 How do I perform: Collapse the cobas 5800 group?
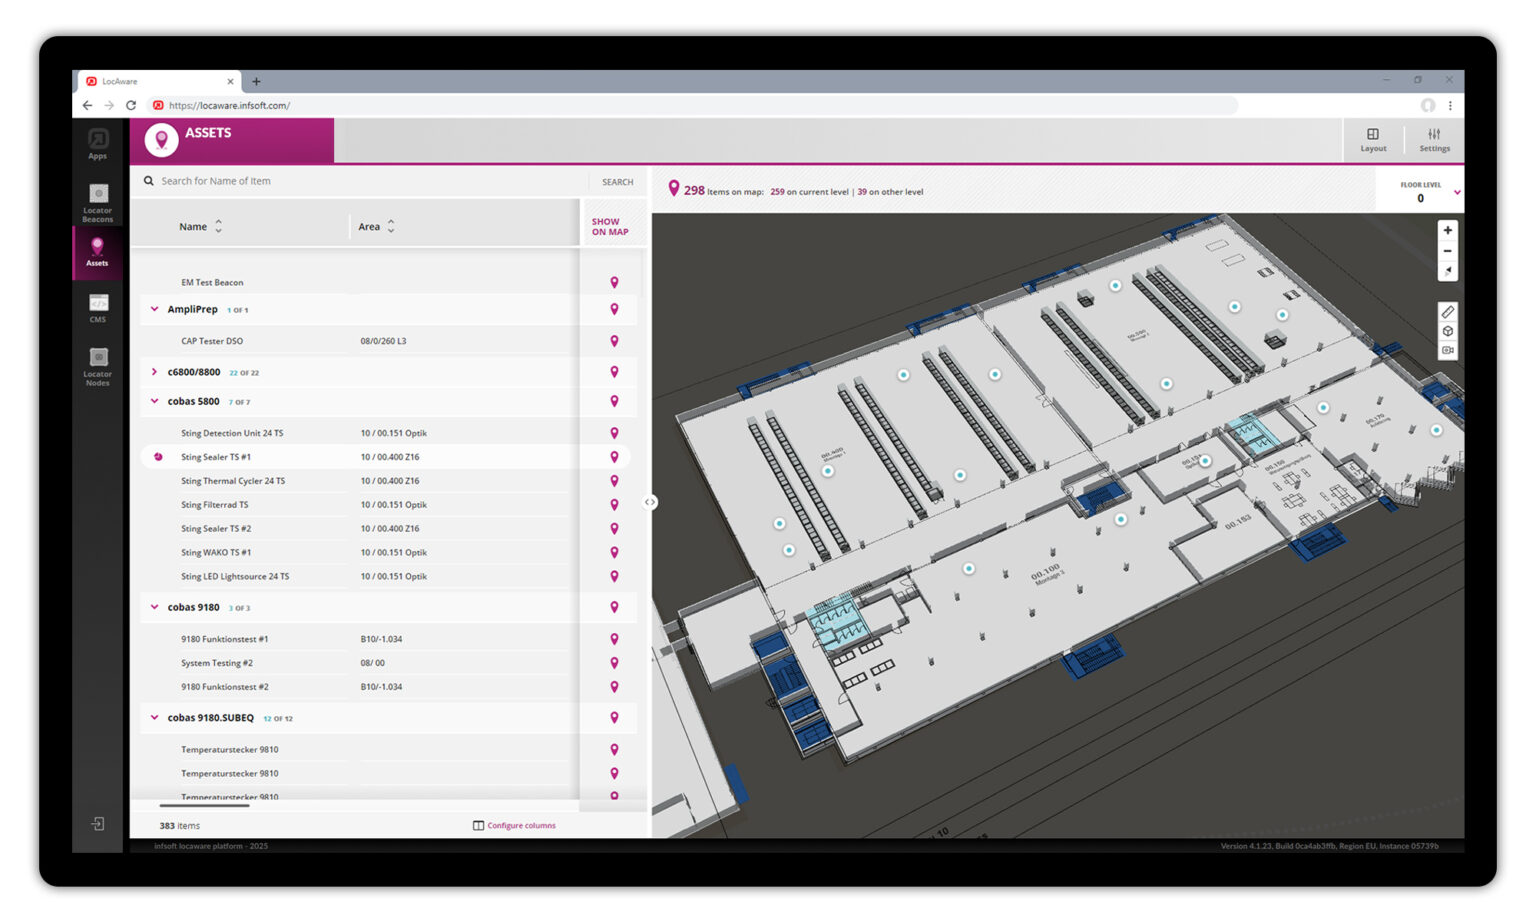pos(155,400)
